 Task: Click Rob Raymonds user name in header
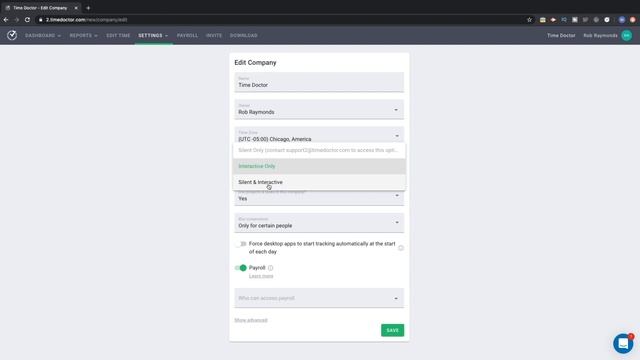[600, 36]
